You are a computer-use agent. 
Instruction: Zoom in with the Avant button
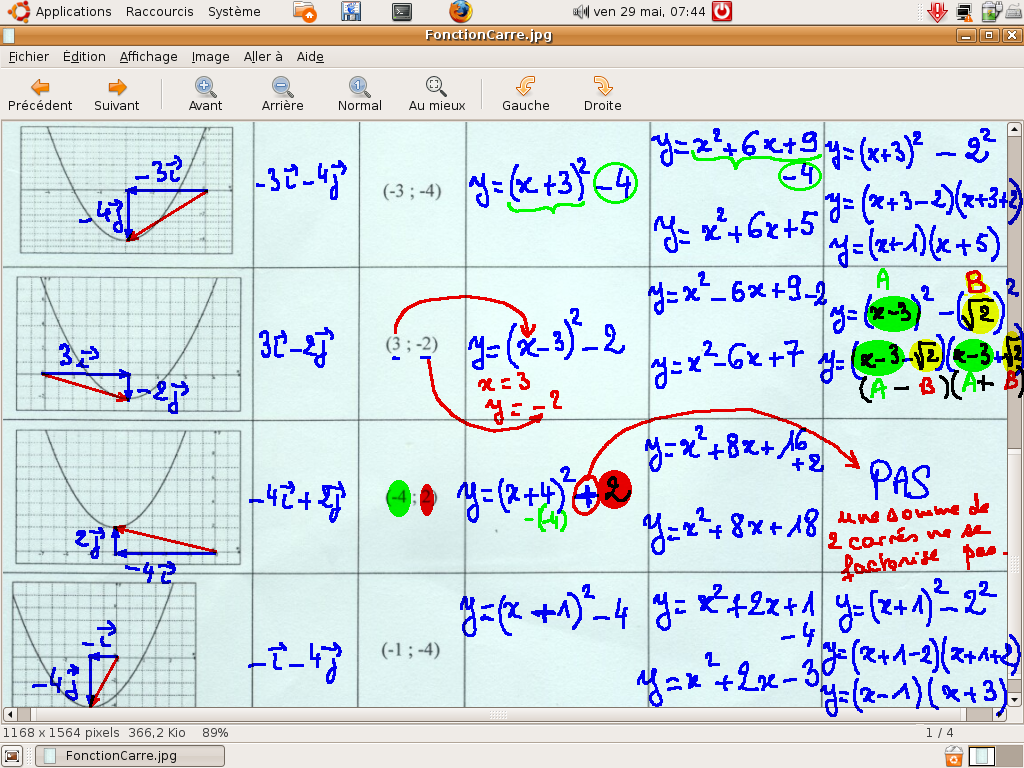point(205,94)
